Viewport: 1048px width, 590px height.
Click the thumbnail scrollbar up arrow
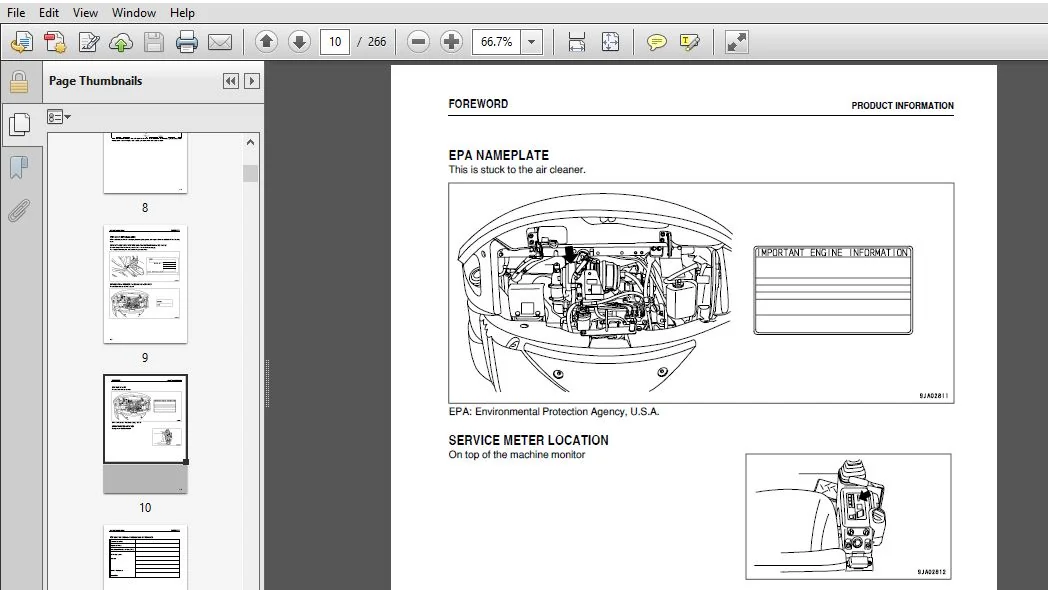click(x=251, y=142)
